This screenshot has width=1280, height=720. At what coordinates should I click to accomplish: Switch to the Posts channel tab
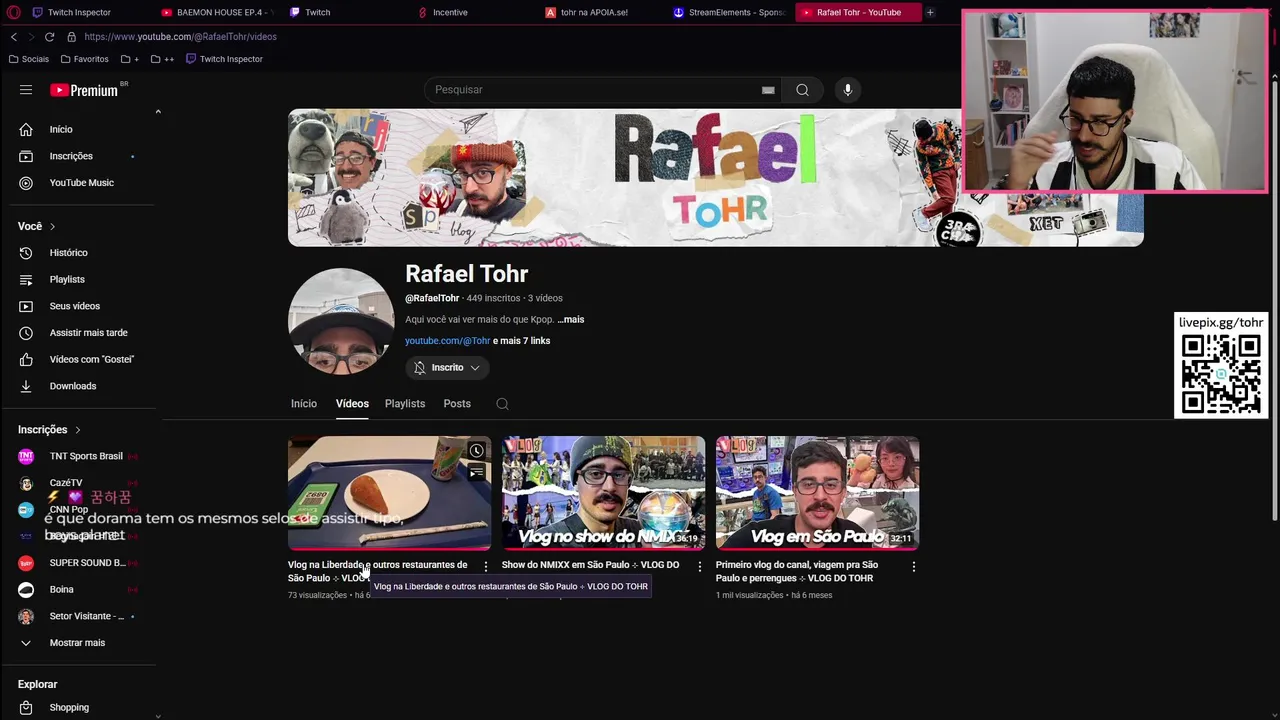pyautogui.click(x=457, y=404)
